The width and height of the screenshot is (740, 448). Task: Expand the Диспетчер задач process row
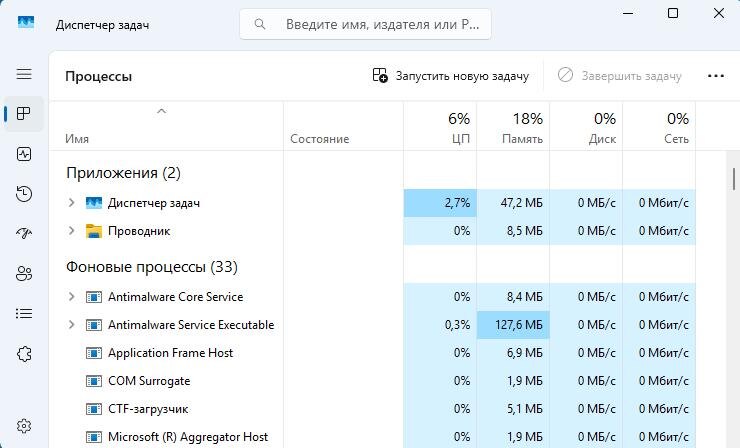71,203
